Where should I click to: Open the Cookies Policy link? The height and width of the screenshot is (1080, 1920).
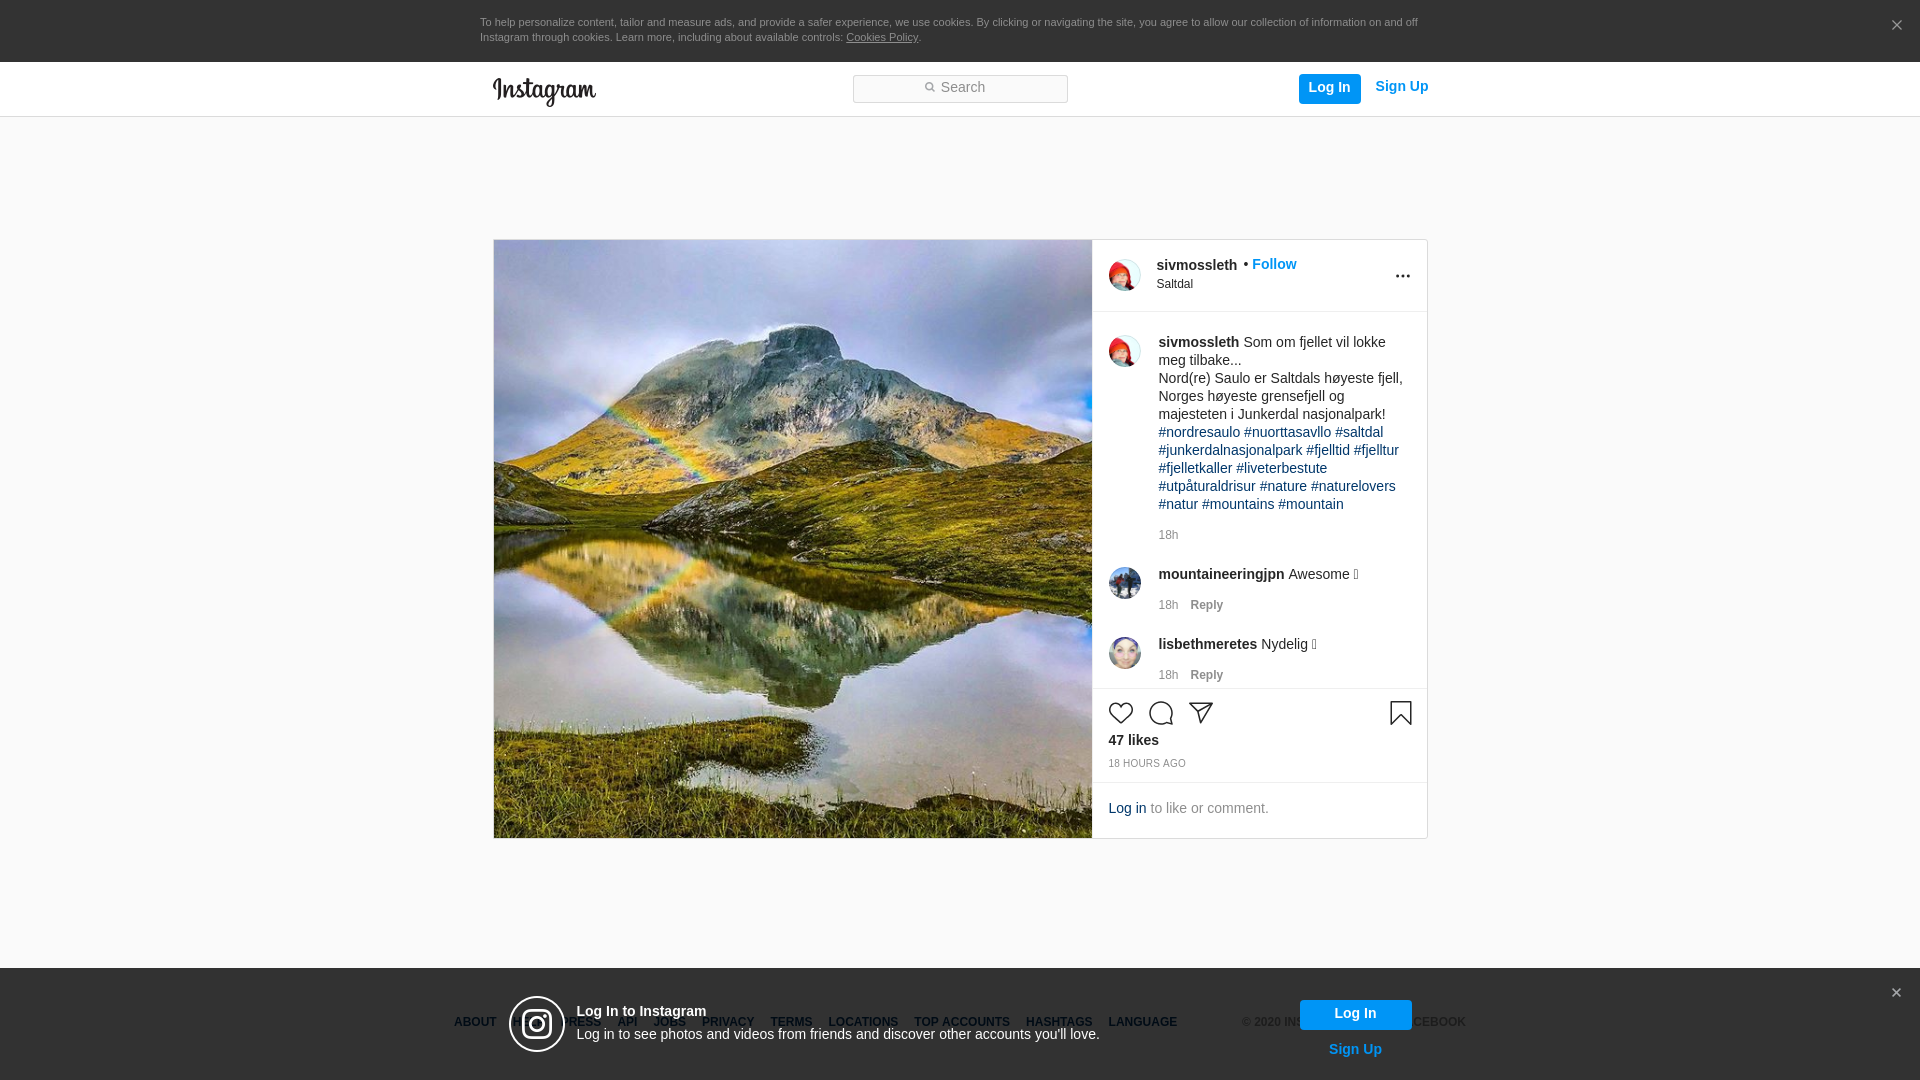(881, 37)
